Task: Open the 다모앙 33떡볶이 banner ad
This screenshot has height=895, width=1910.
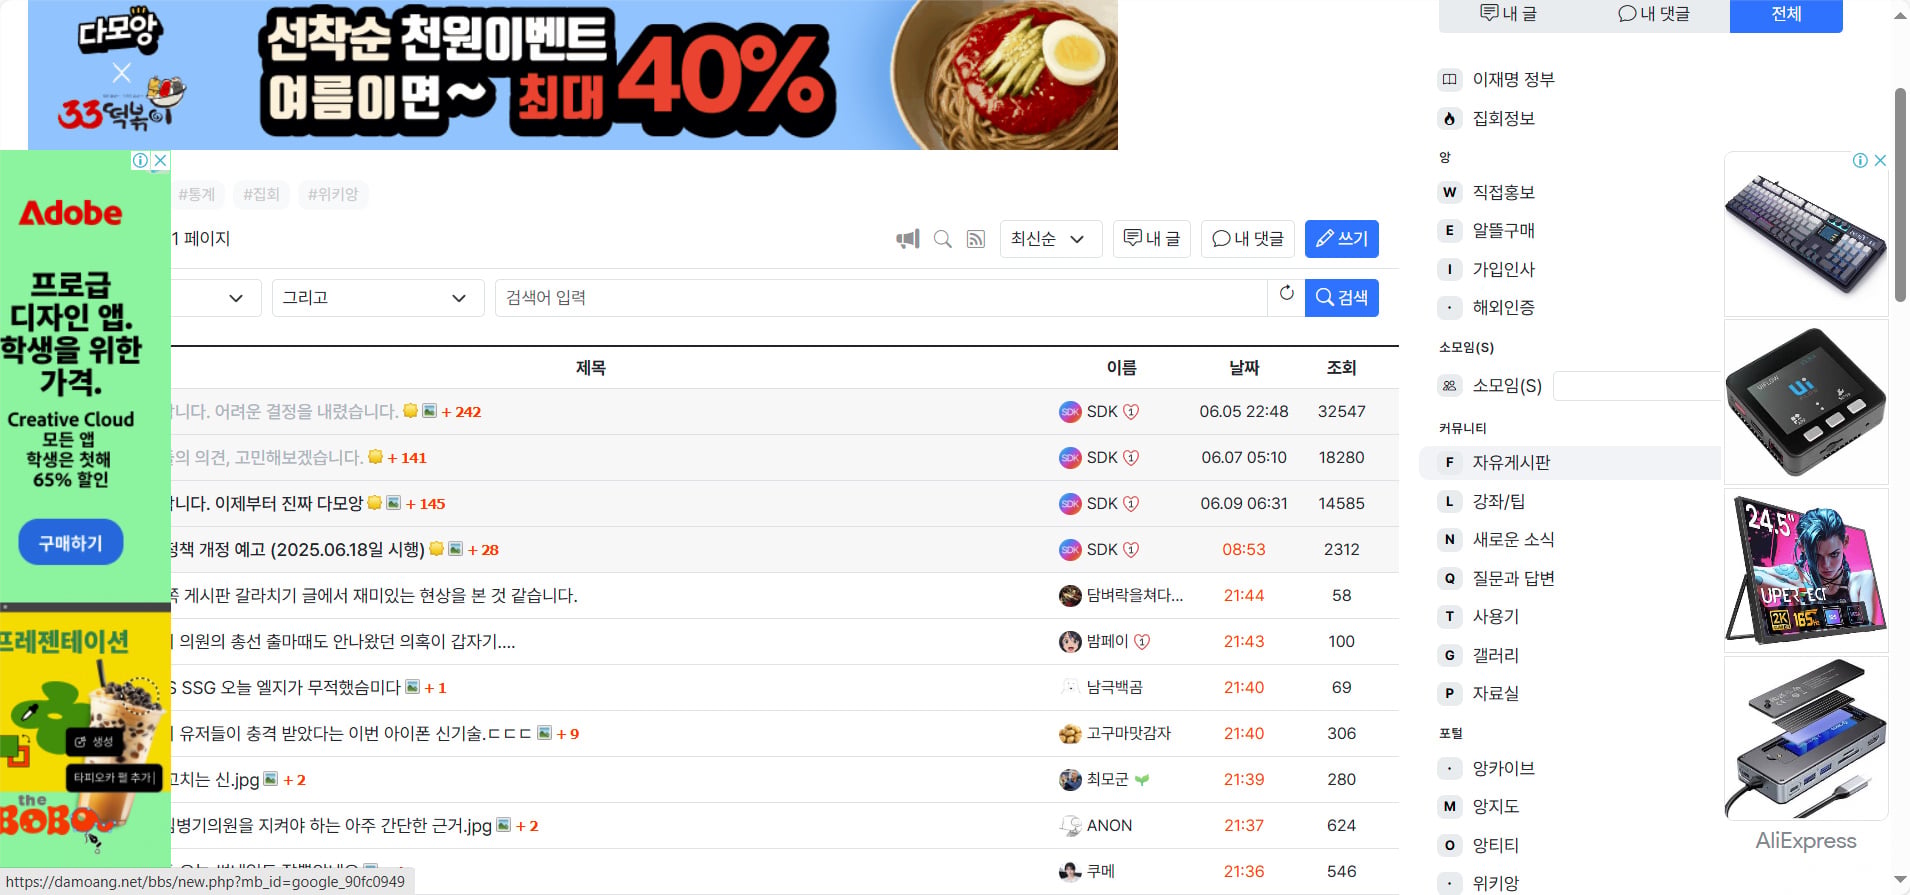Action: click(573, 75)
